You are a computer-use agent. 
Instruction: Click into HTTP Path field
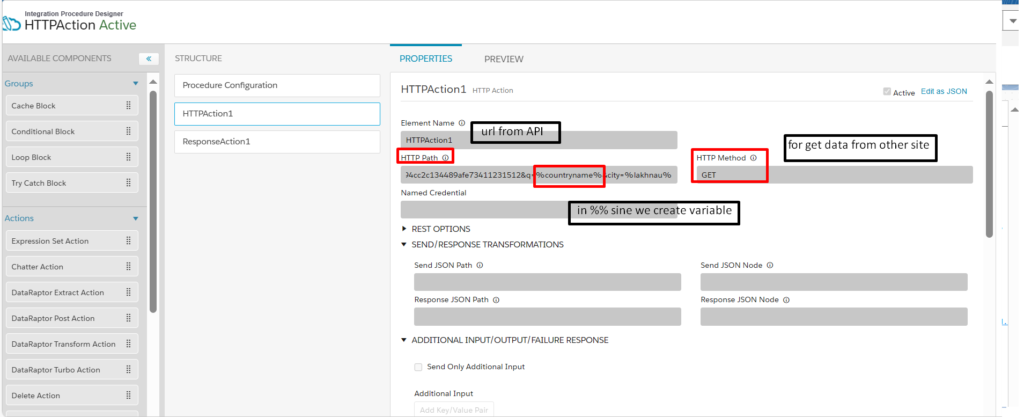tap(539, 175)
